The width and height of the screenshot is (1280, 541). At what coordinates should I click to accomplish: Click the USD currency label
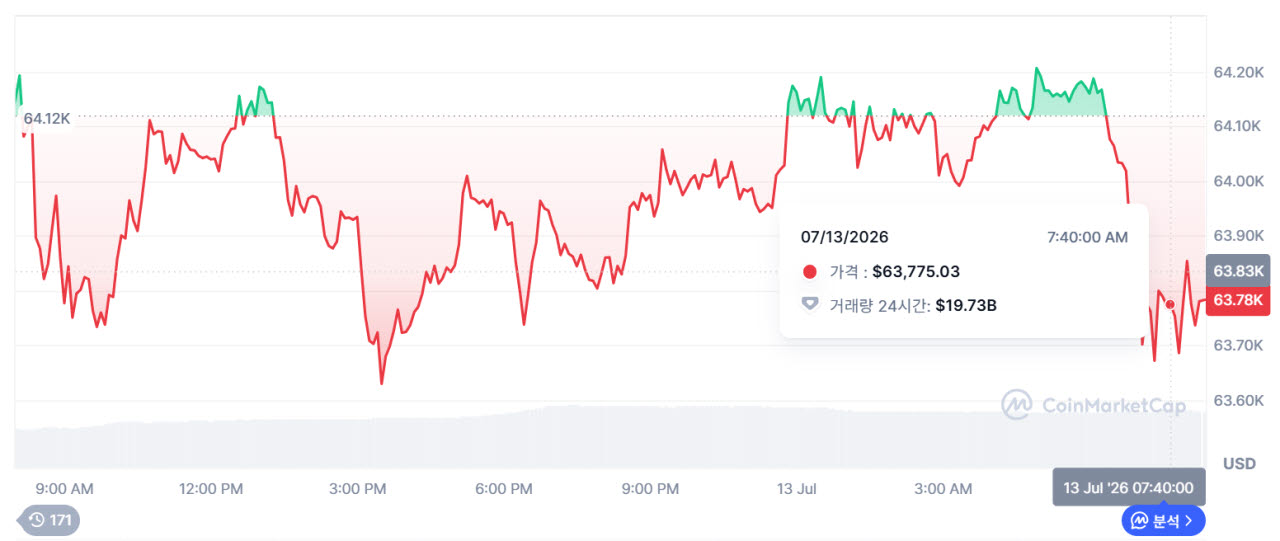[1240, 464]
